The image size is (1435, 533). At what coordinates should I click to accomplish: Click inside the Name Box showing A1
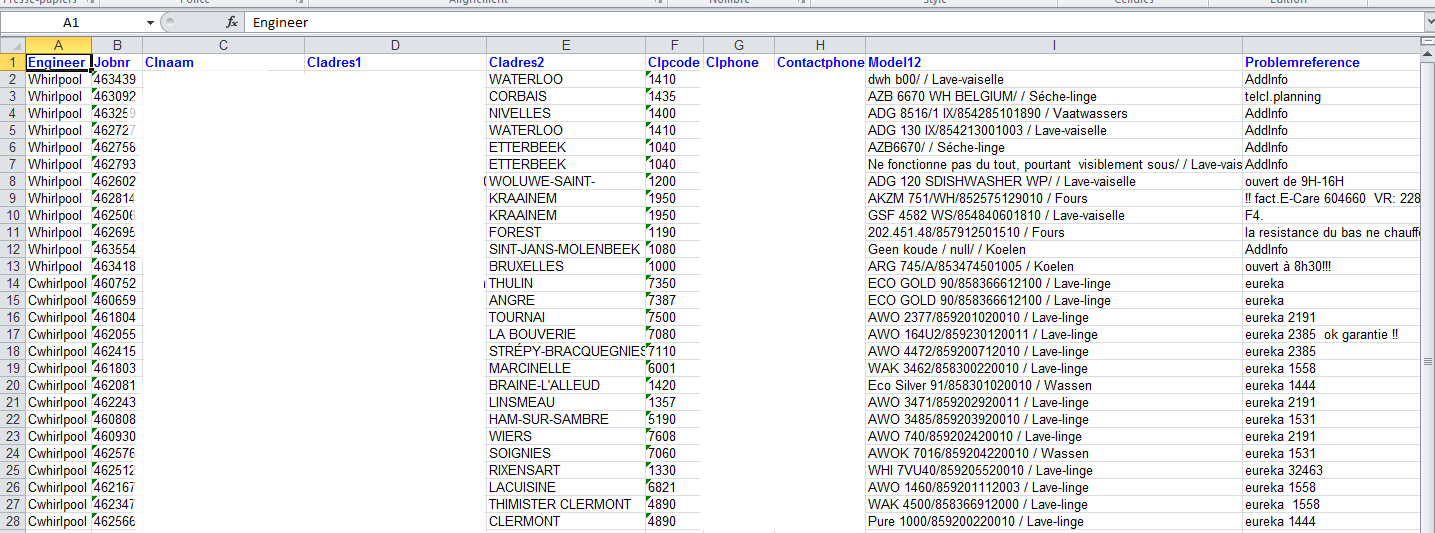[70, 22]
